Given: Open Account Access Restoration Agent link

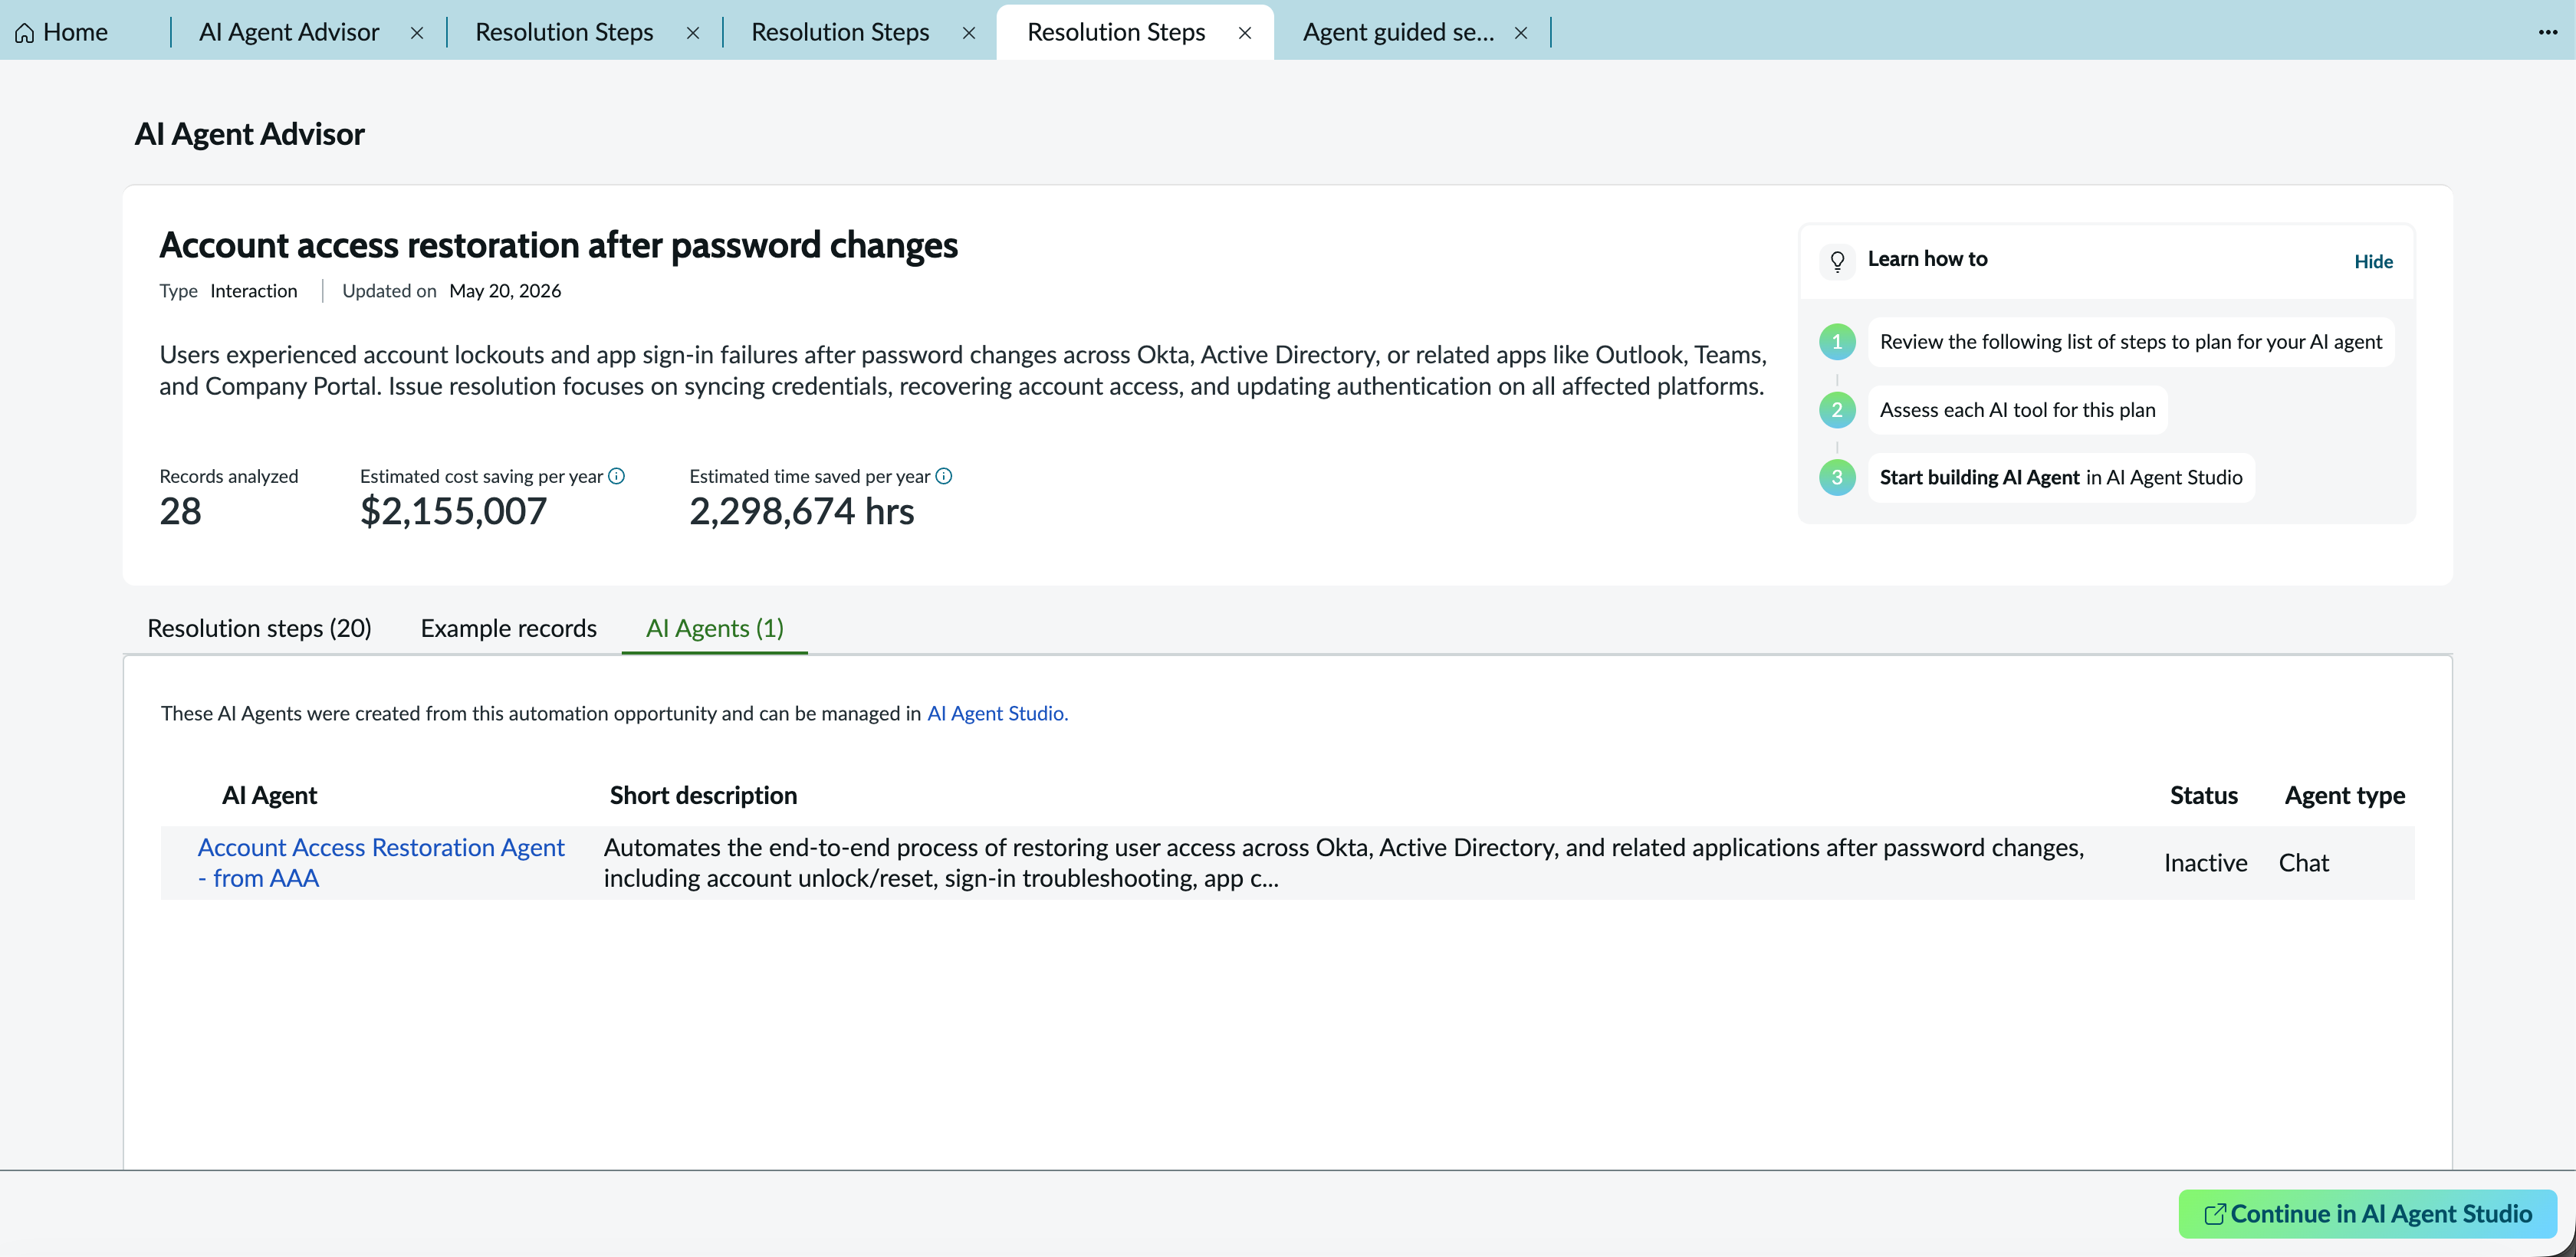Looking at the screenshot, I should pyautogui.click(x=381, y=862).
